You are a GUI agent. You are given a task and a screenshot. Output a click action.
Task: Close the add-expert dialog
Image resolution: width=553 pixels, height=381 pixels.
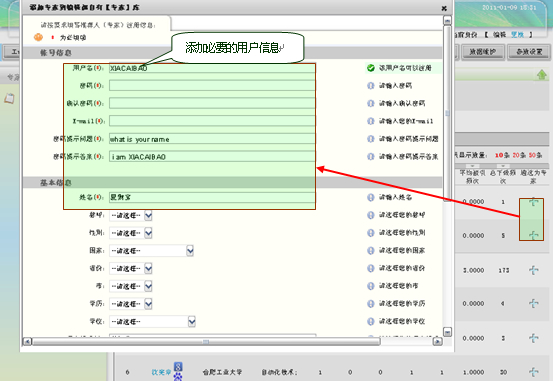tap(444, 8)
